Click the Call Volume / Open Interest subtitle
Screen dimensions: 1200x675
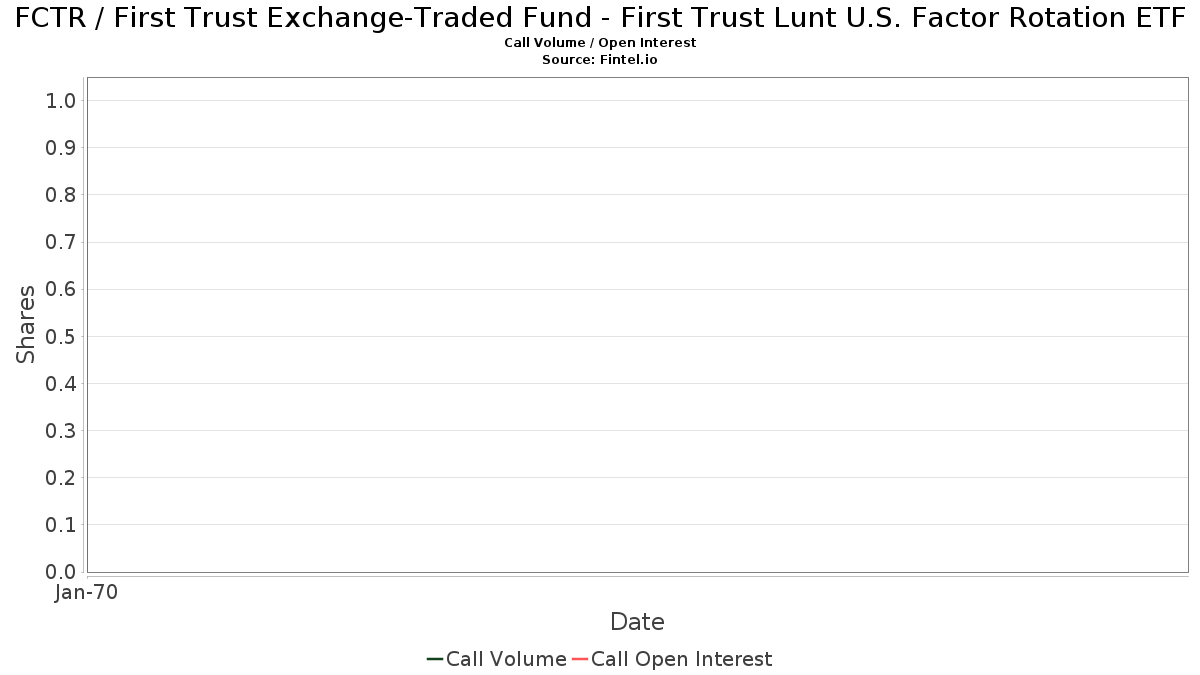600,43
